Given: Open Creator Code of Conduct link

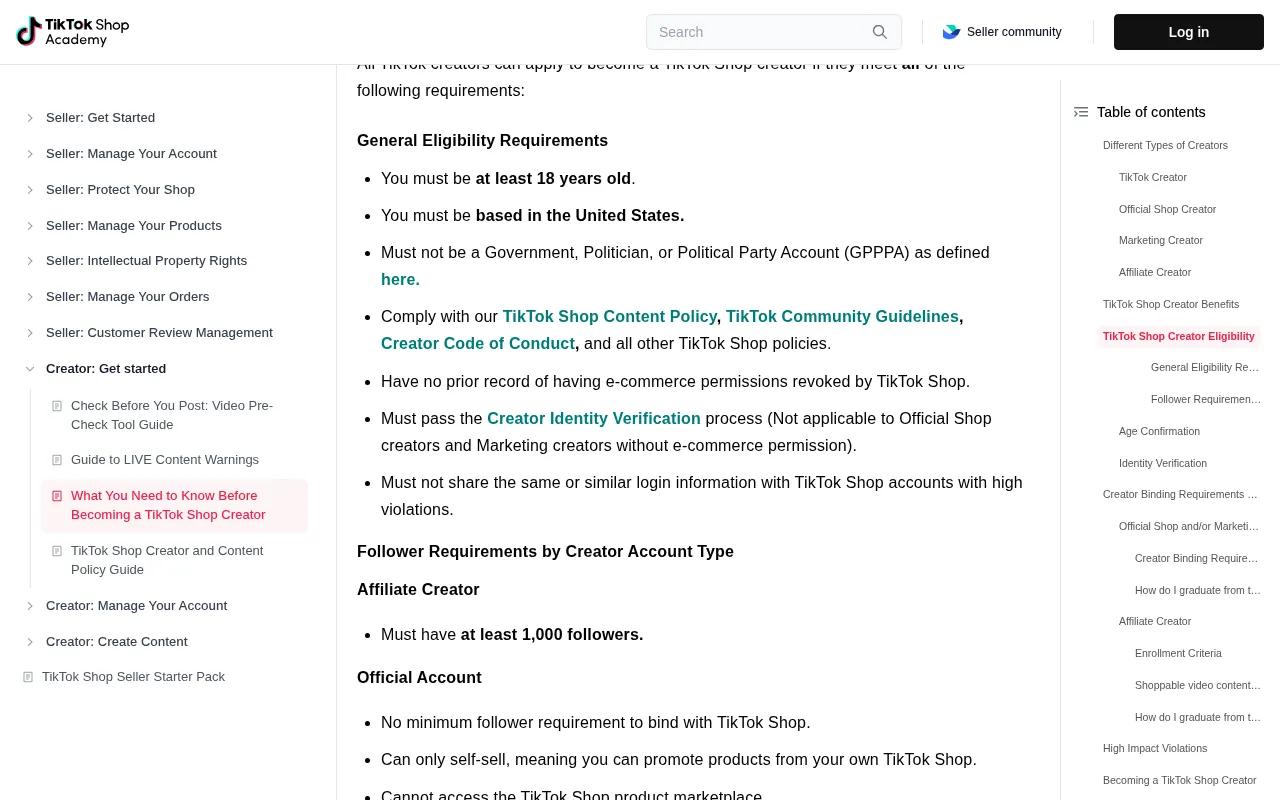Looking at the screenshot, I should point(478,343).
